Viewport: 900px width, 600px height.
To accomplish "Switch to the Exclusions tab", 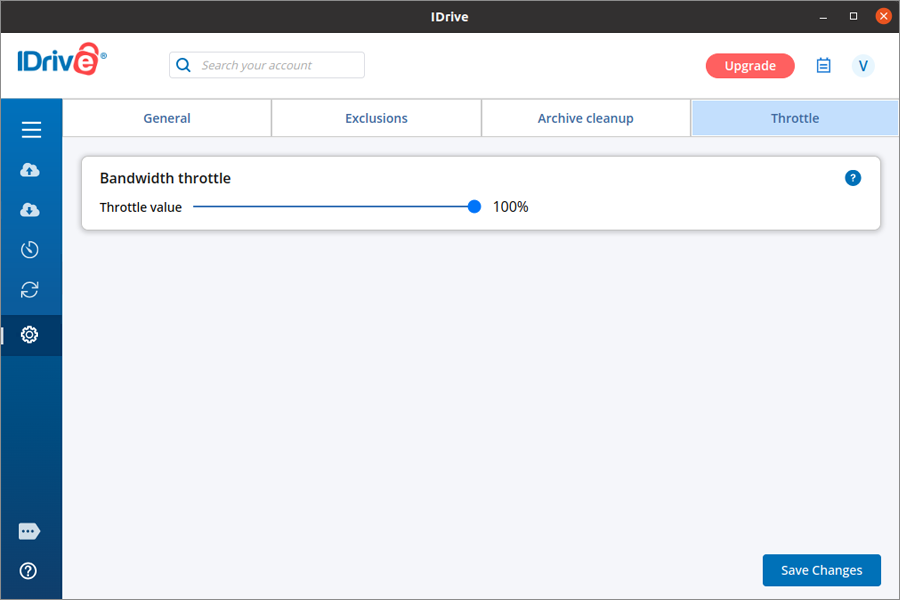I will (x=376, y=118).
